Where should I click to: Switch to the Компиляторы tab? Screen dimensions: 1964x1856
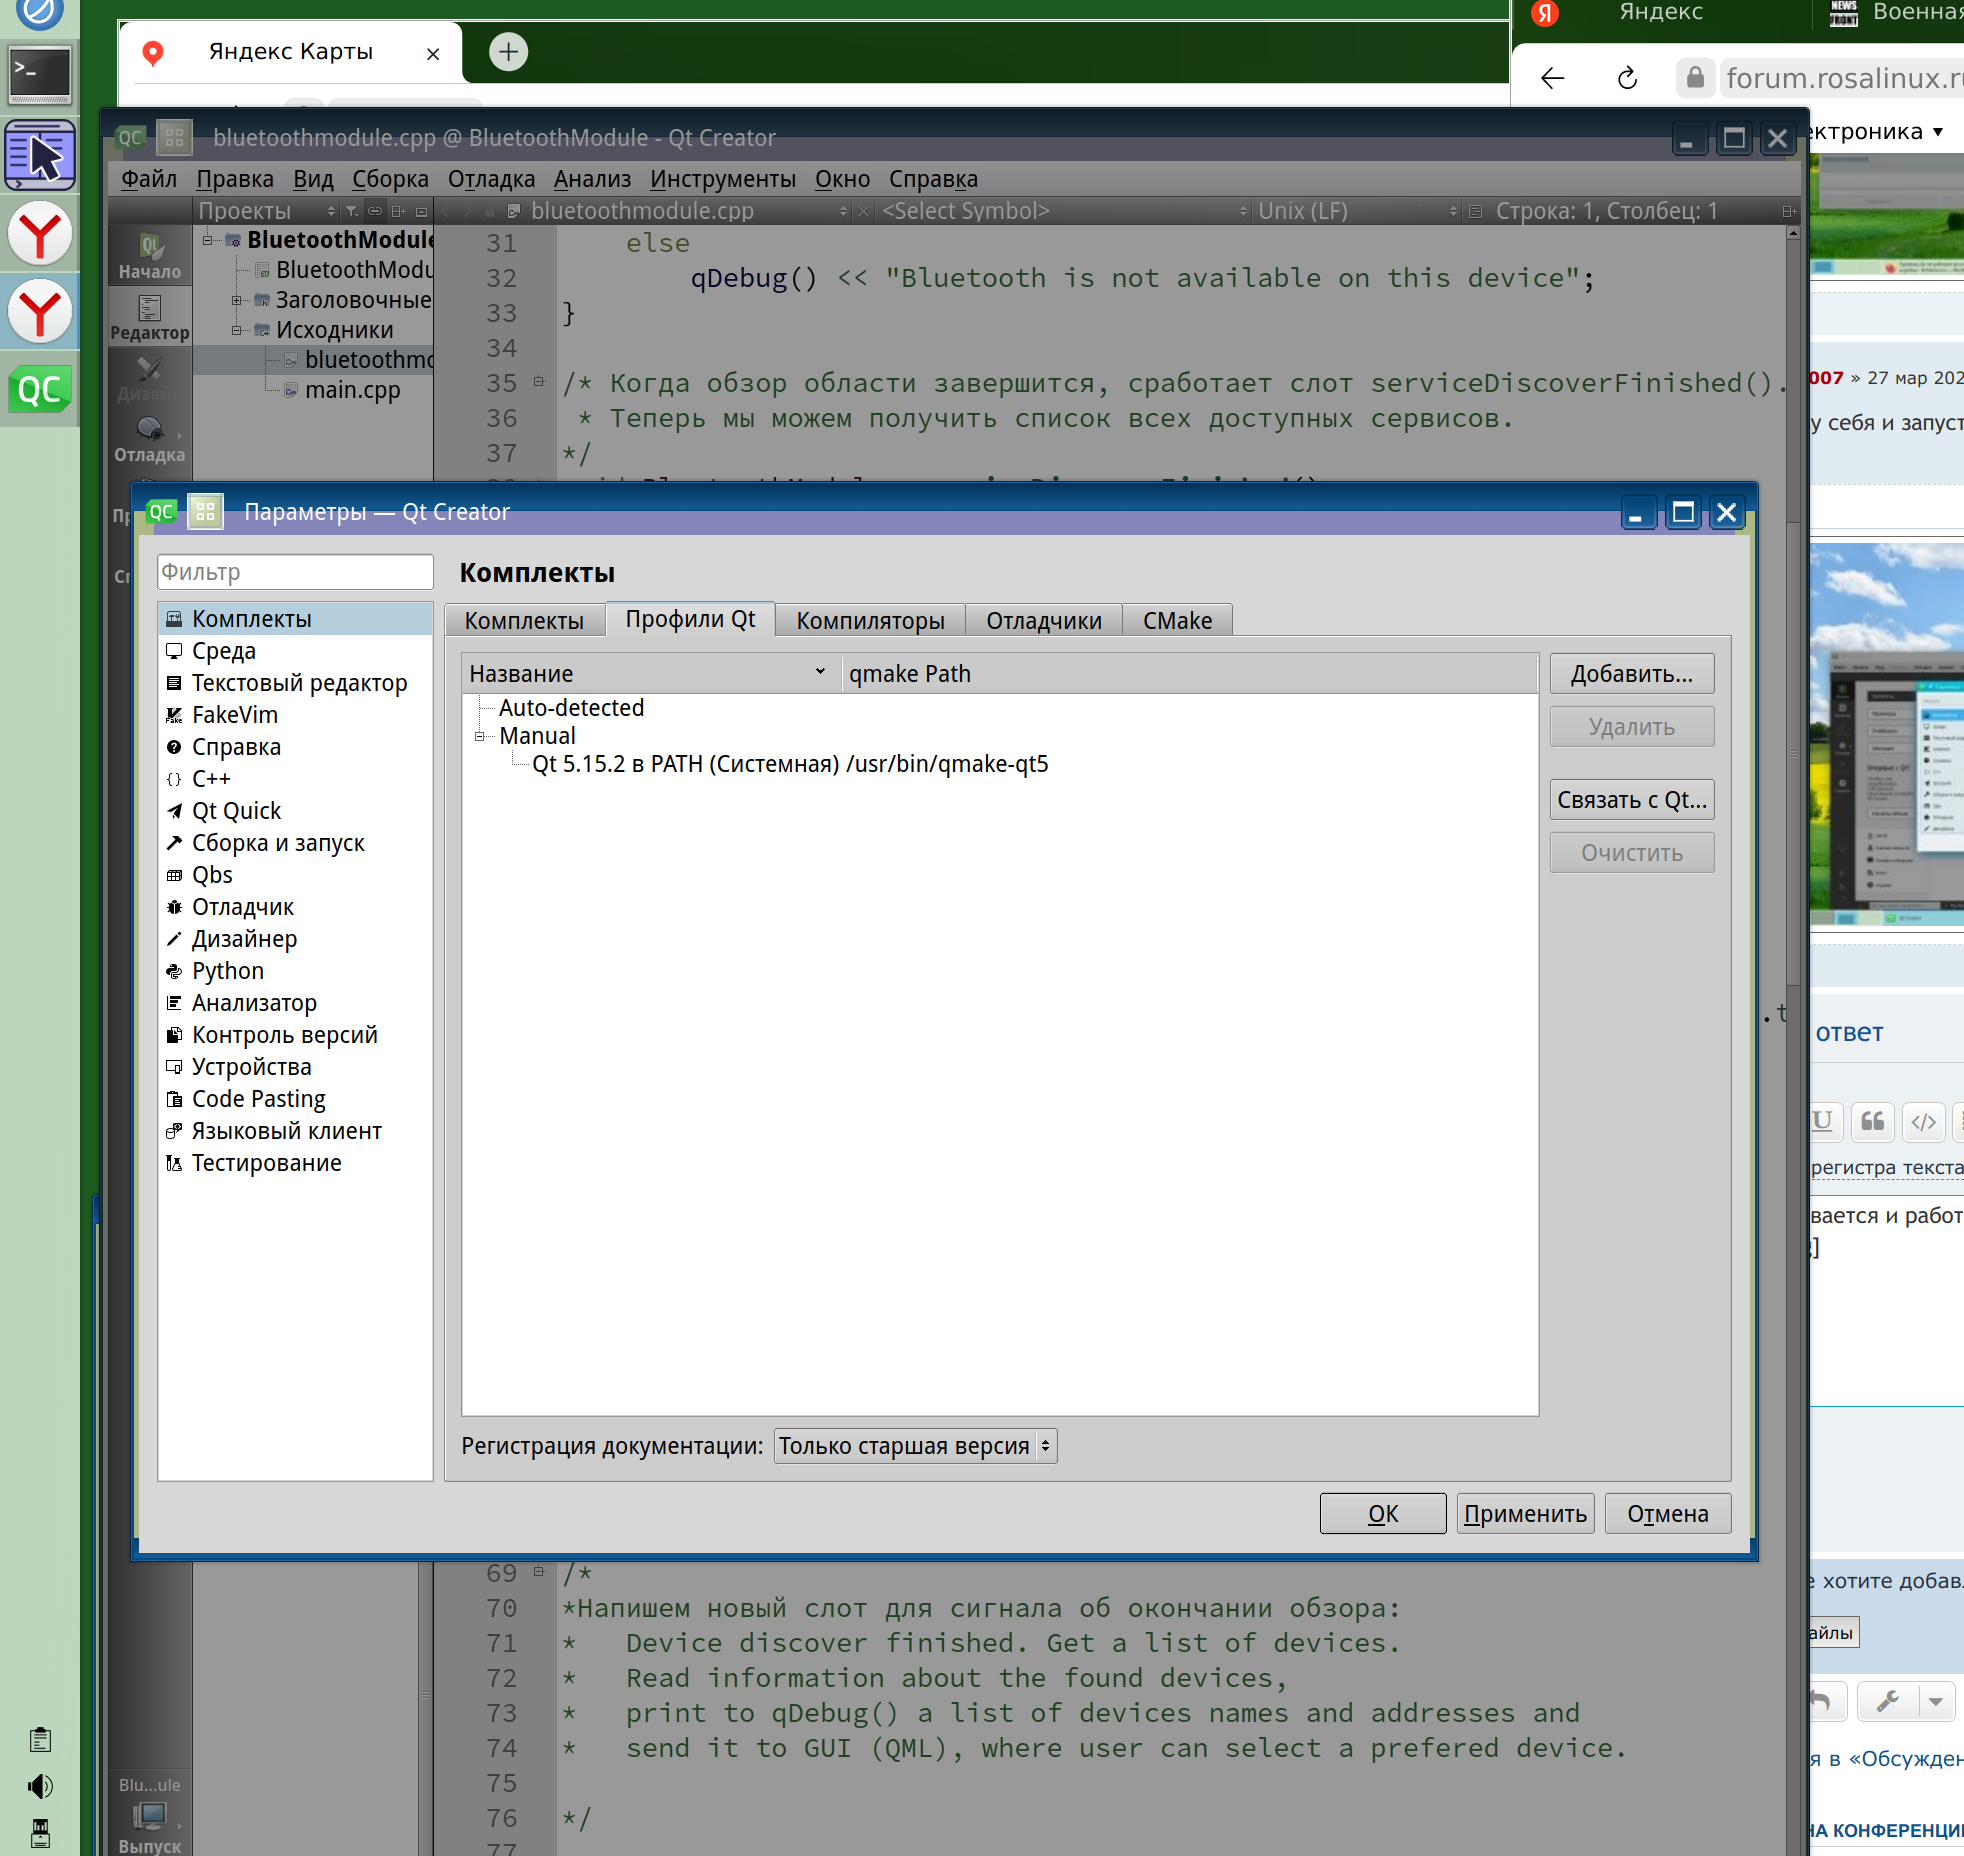point(869,621)
